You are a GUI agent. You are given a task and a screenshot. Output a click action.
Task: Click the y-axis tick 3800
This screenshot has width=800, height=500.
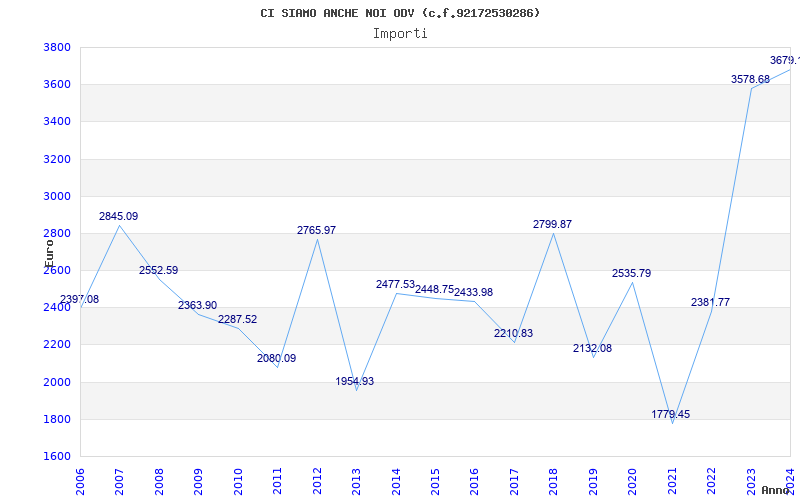click(x=57, y=47)
